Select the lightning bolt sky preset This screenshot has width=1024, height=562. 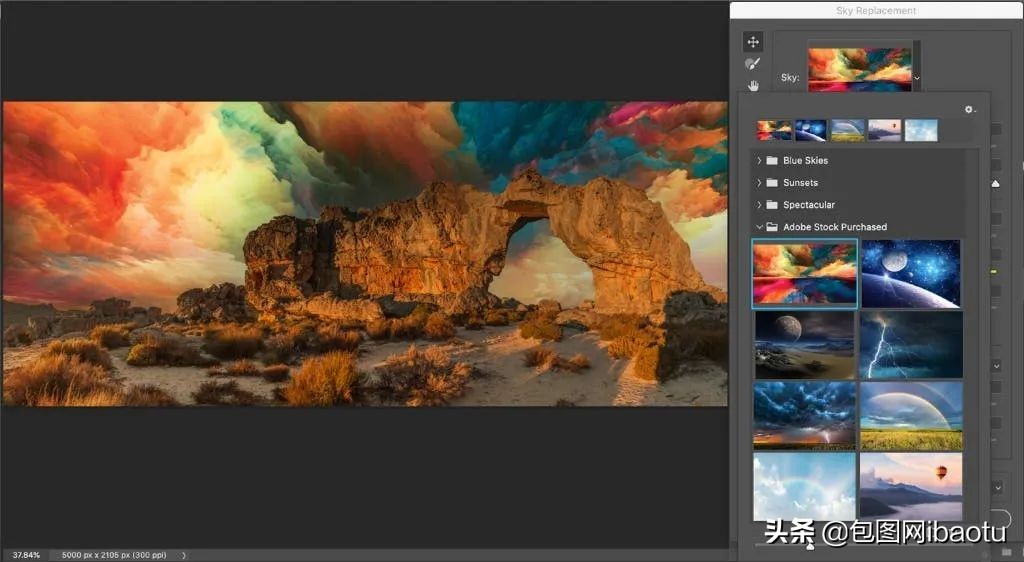click(911, 345)
